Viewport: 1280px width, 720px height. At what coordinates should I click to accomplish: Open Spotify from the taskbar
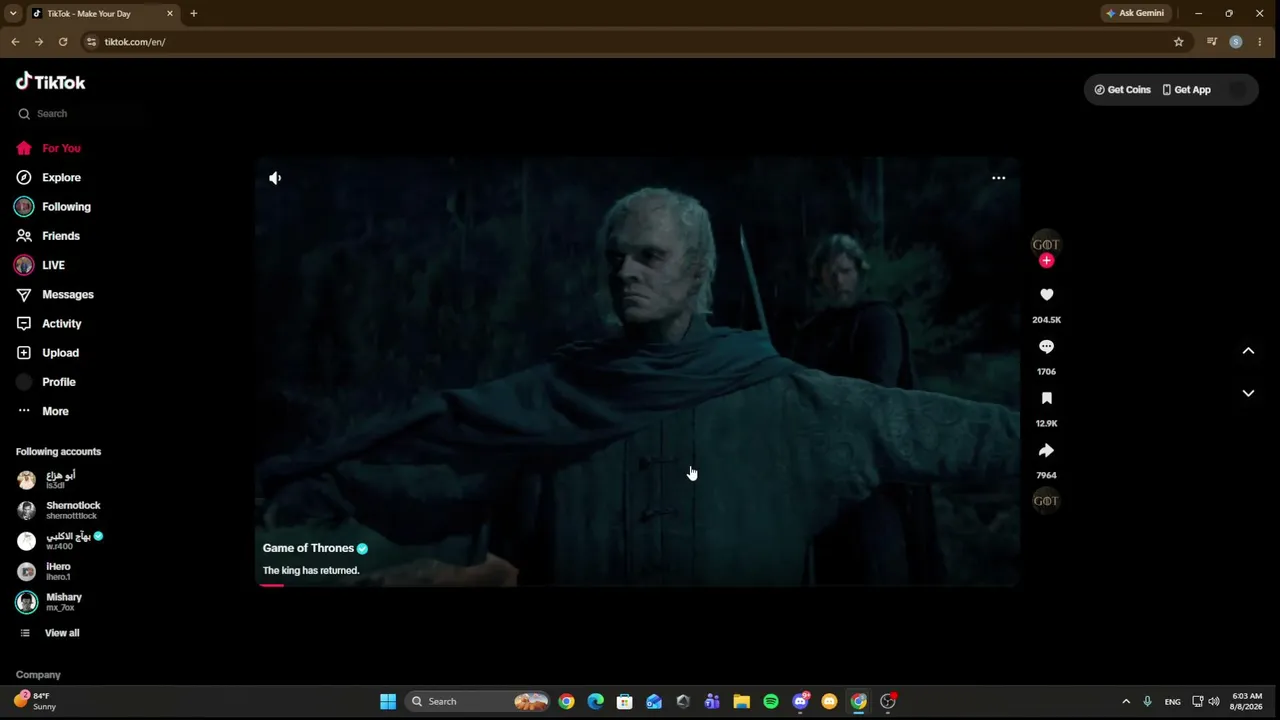click(771, 702)
